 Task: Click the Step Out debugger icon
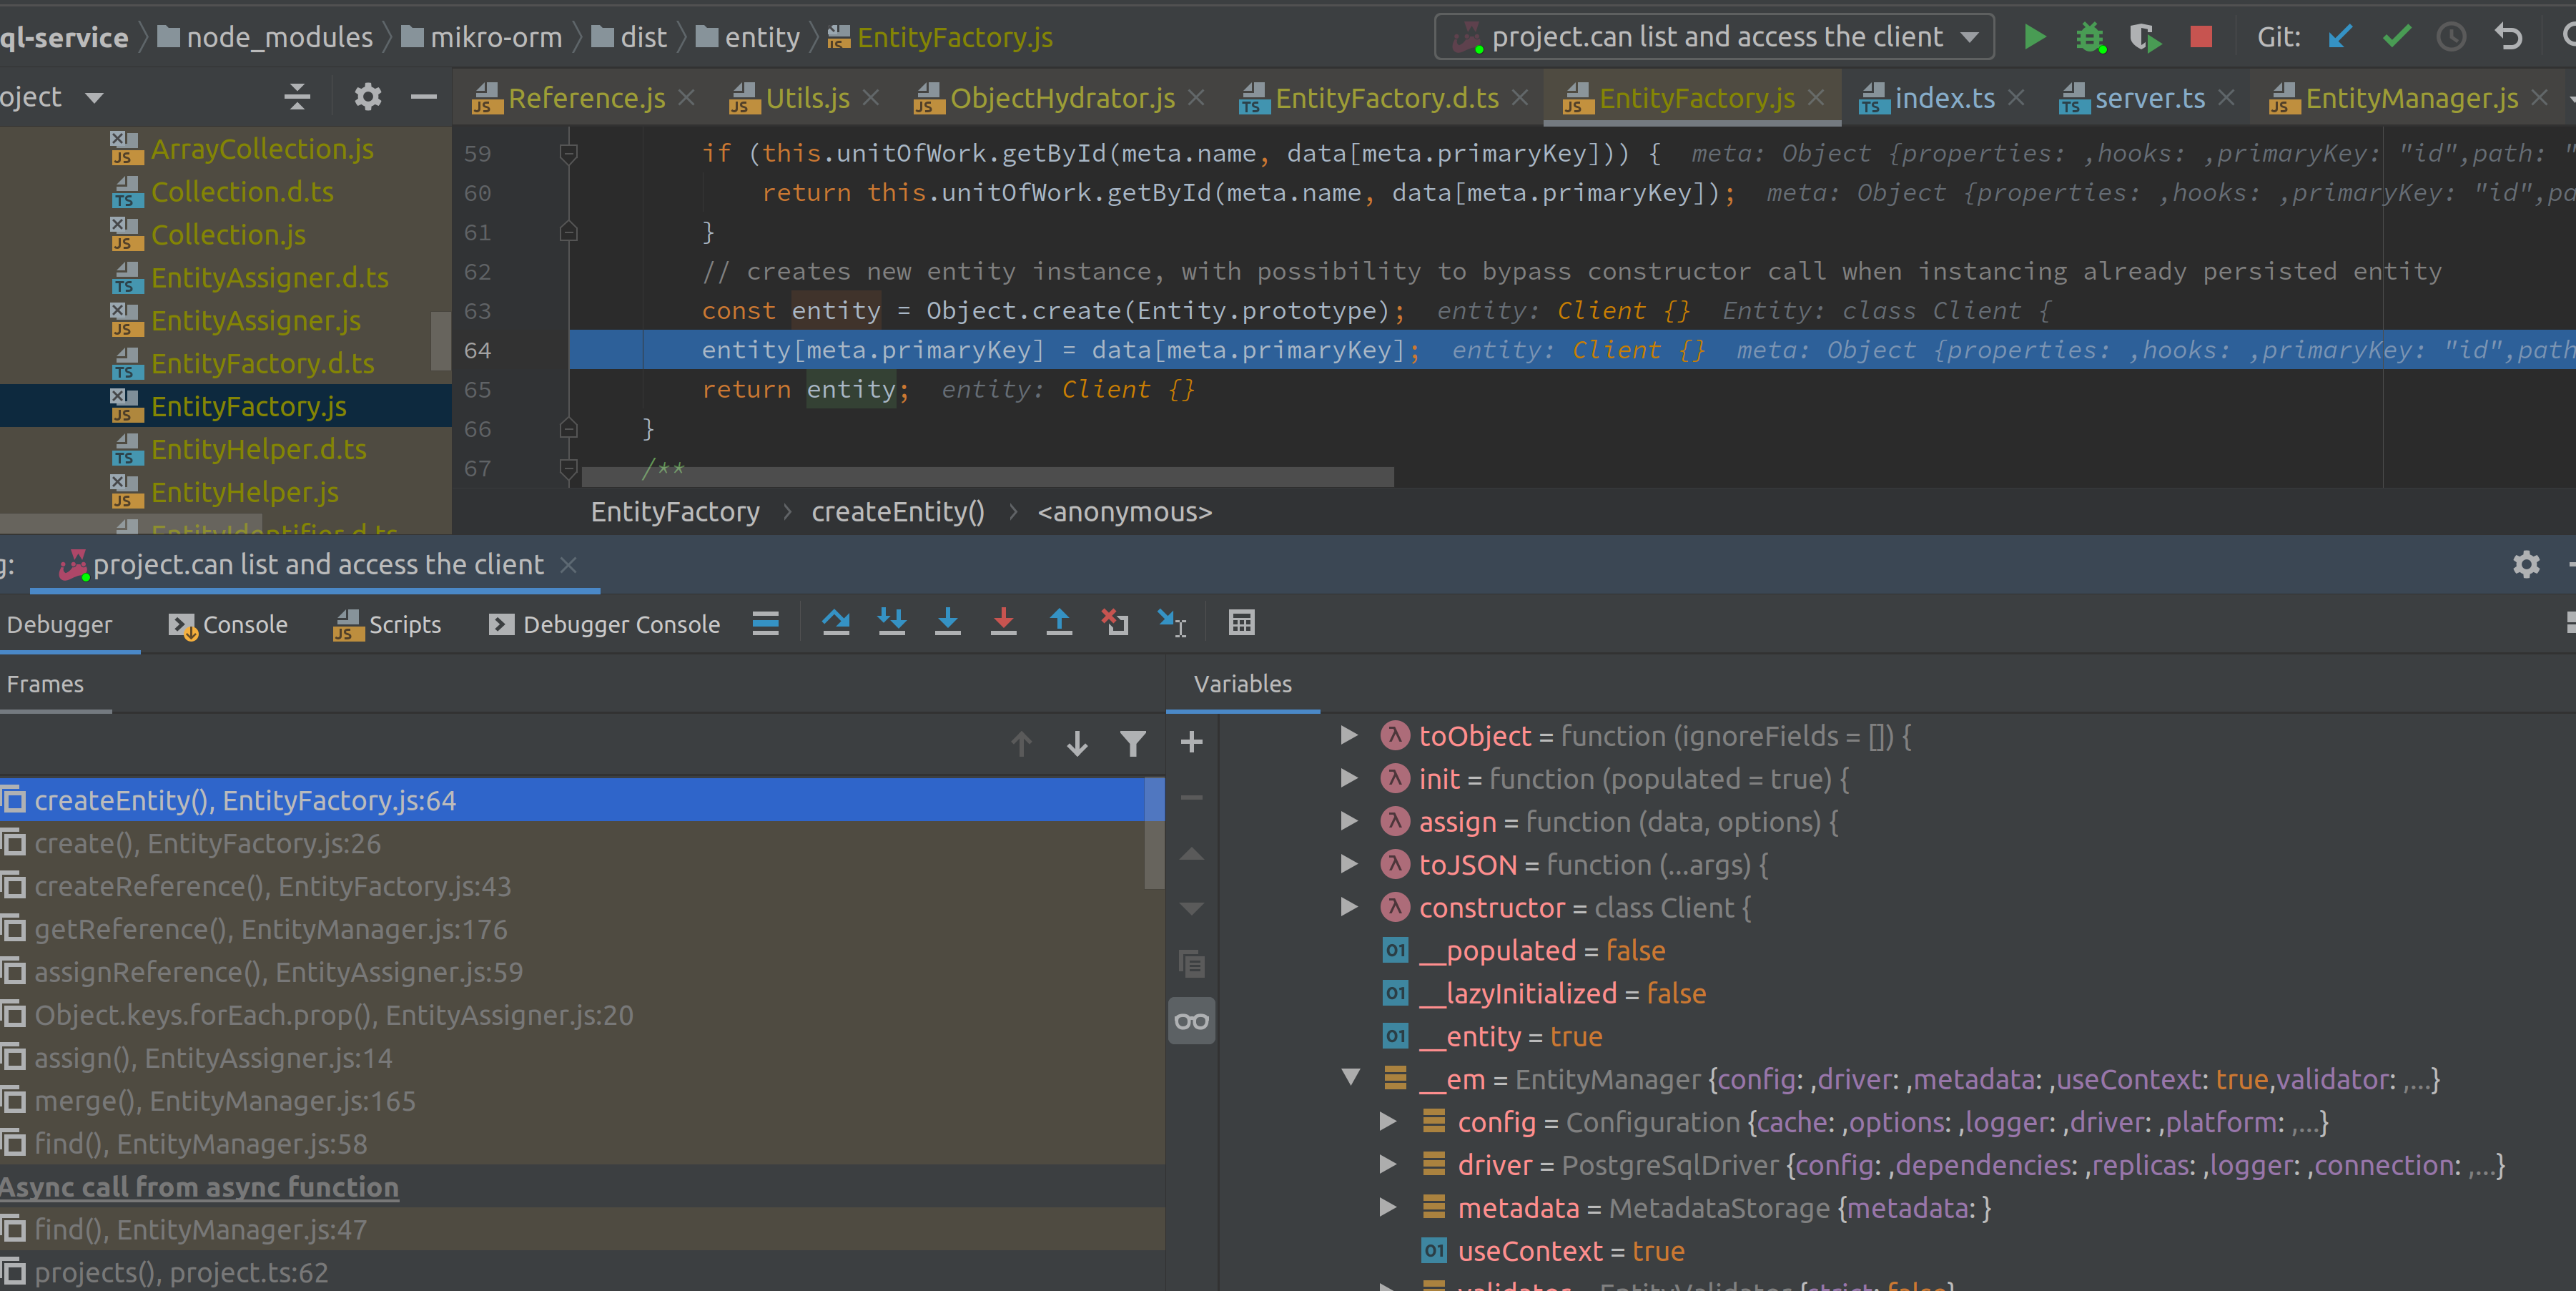[x=1059, y=623]
